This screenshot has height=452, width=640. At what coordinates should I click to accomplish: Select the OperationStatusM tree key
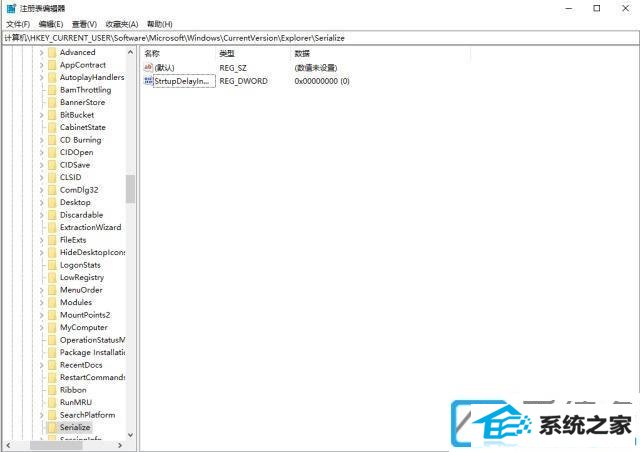[x=93, y=340]
